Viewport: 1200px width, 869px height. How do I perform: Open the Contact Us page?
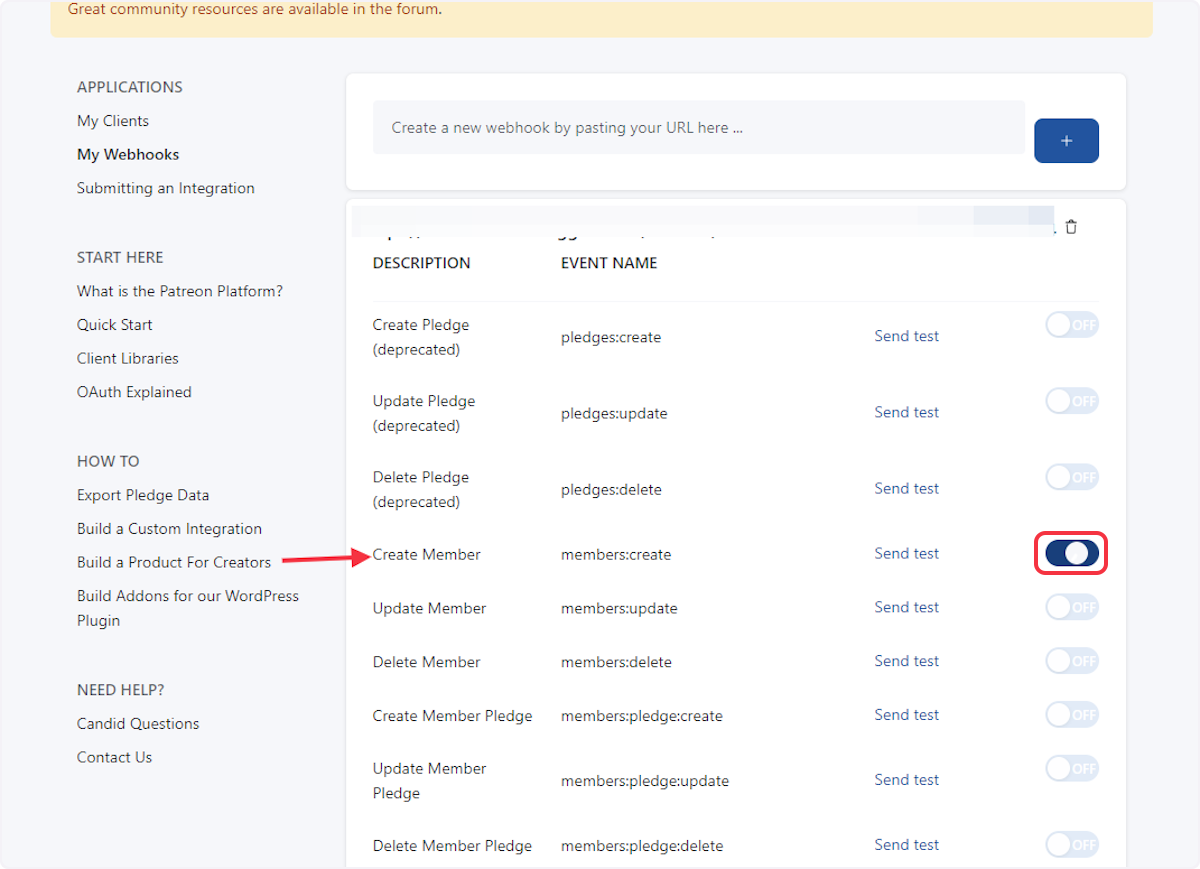114,757
